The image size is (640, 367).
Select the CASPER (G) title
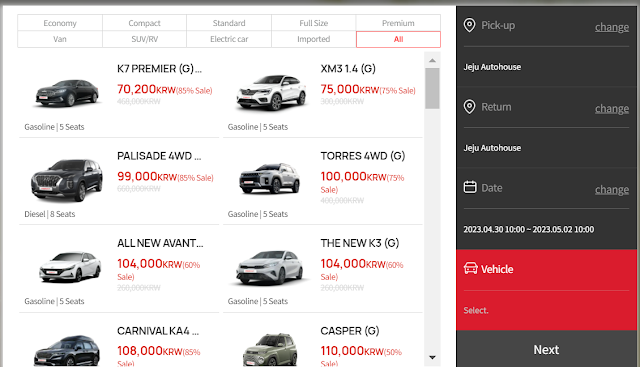(350, 331)
